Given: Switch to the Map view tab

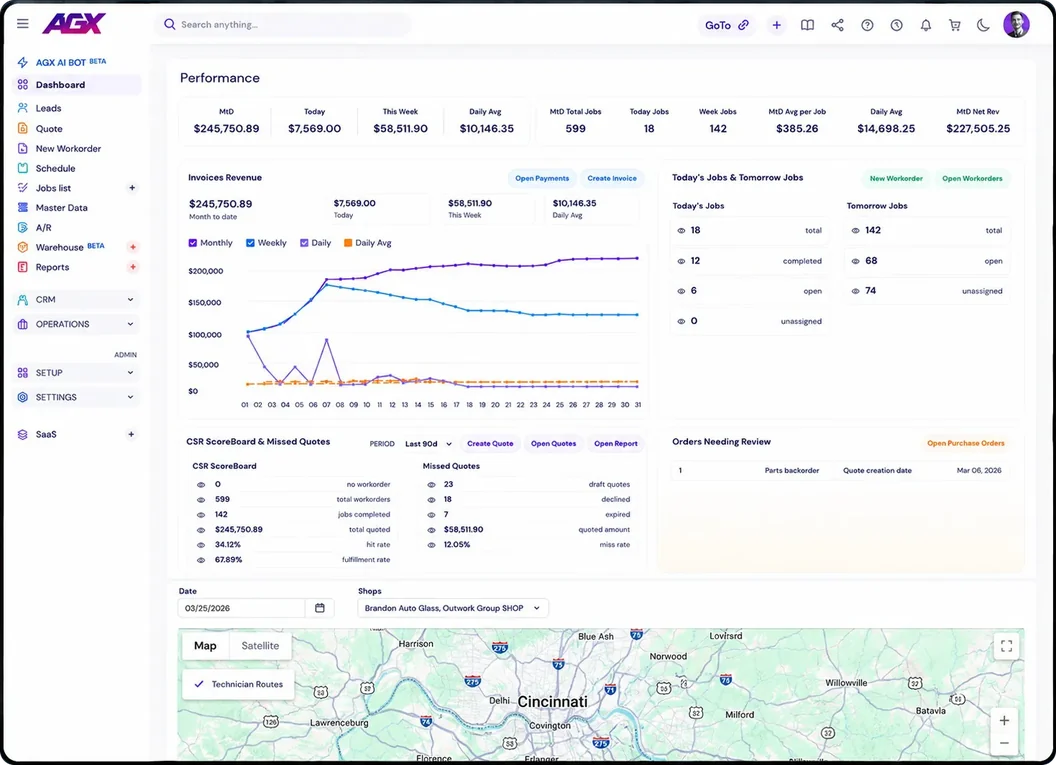Looking at the screenshot, I should pos(205,646).
